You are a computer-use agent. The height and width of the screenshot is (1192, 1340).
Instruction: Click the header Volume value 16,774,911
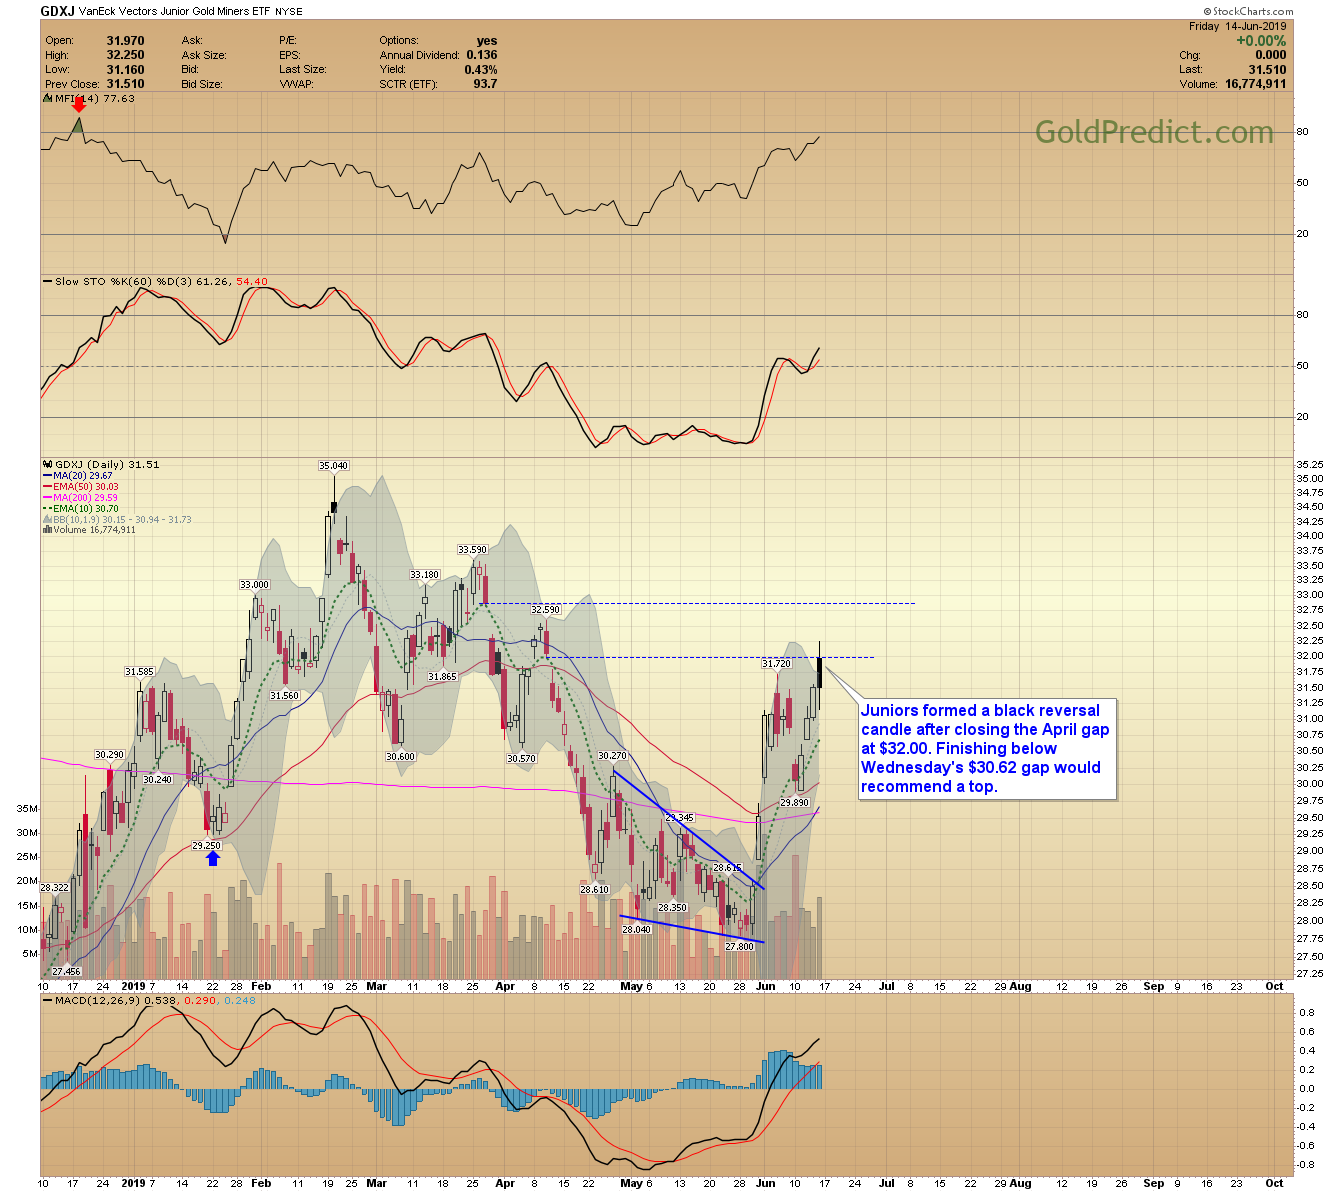1255,84
